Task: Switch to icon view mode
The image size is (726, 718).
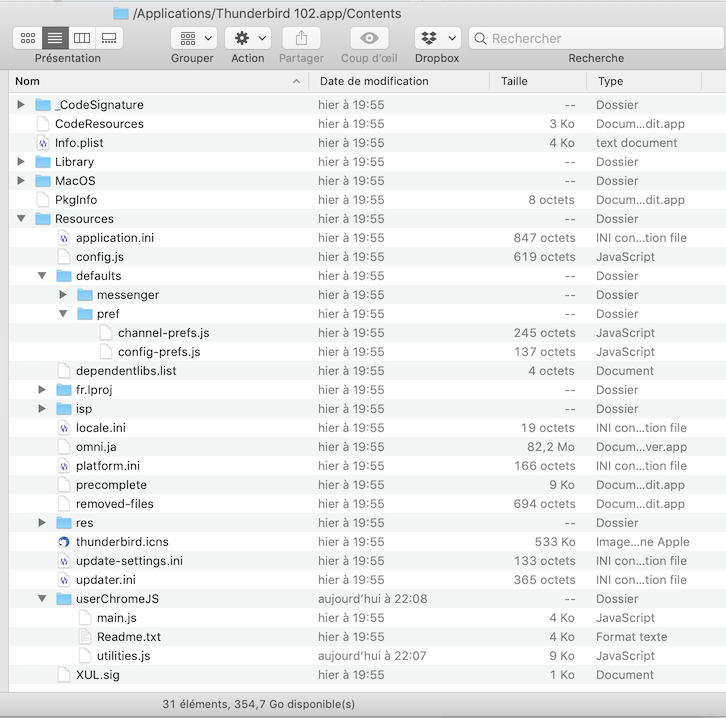Action: [x=28, y=38]
